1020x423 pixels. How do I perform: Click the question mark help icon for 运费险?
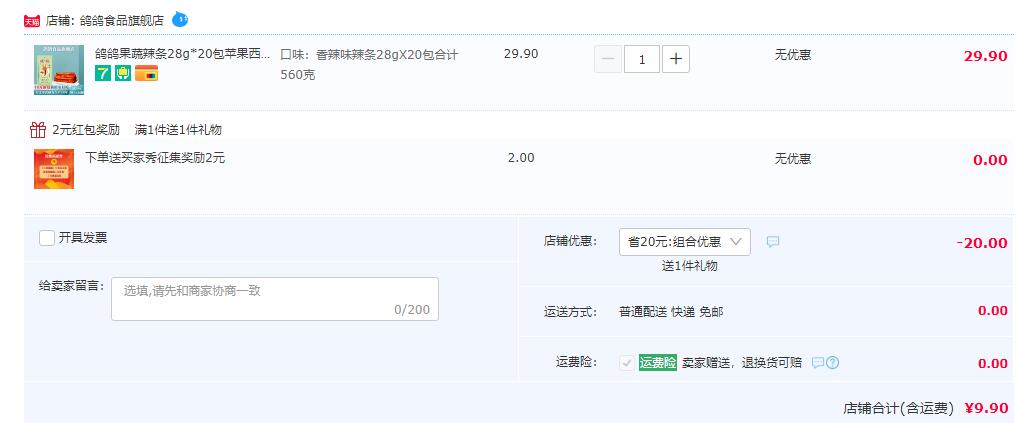click(832, 362)
